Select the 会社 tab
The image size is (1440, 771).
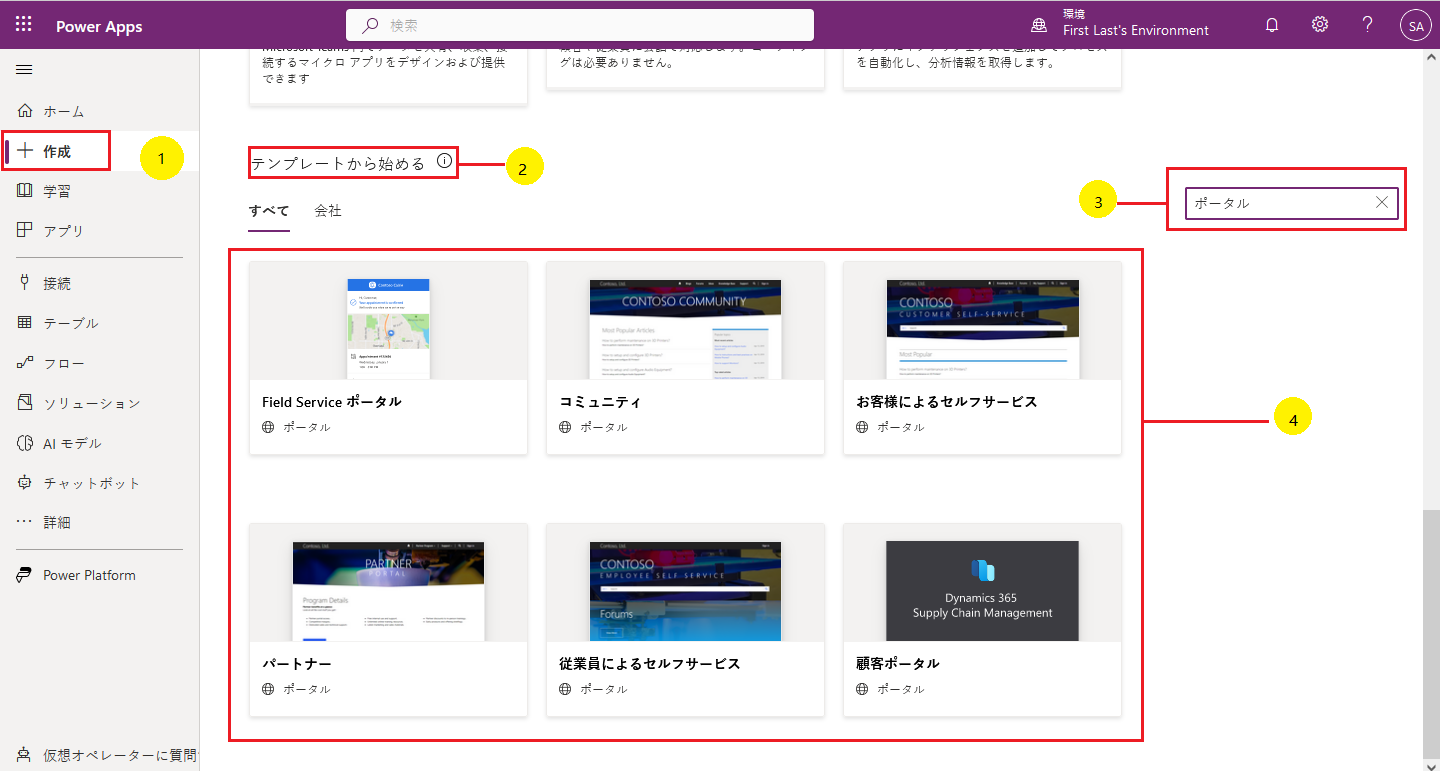tap(328, 211)
